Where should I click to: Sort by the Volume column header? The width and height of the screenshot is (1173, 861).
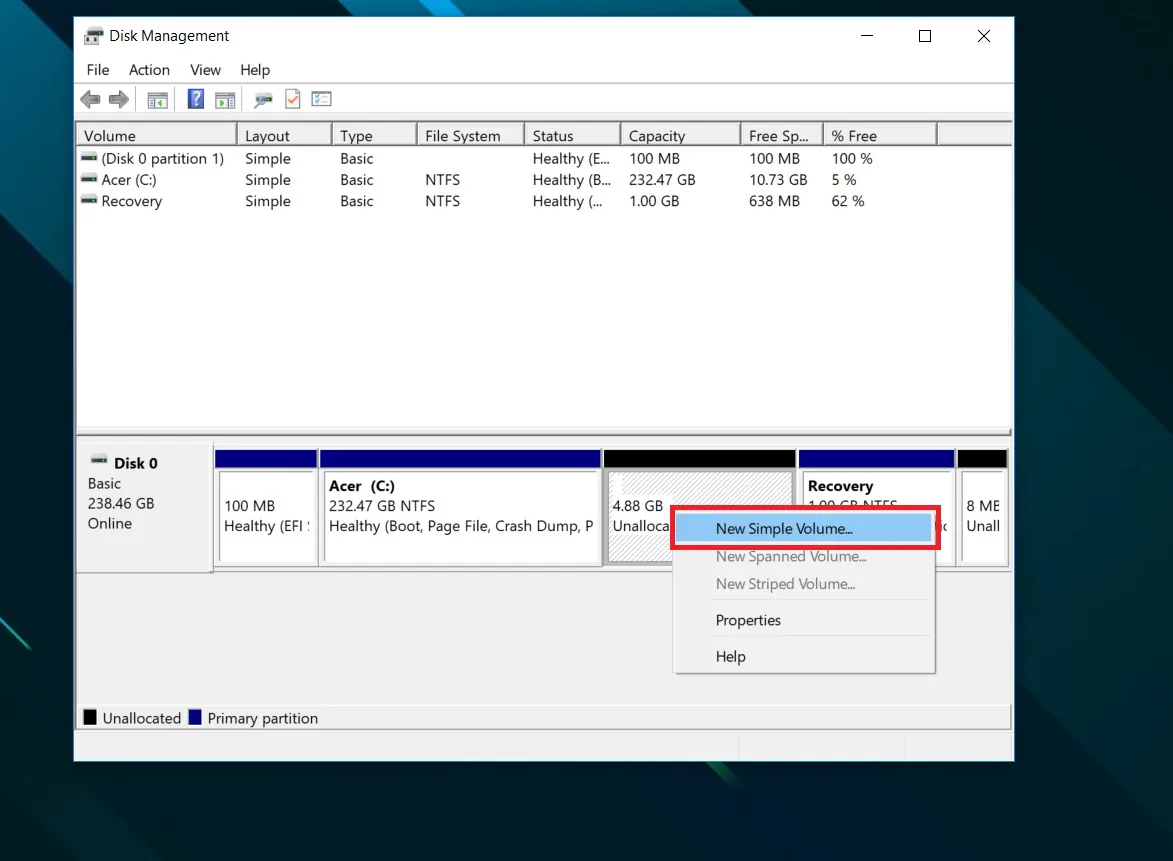pos(156,135)
